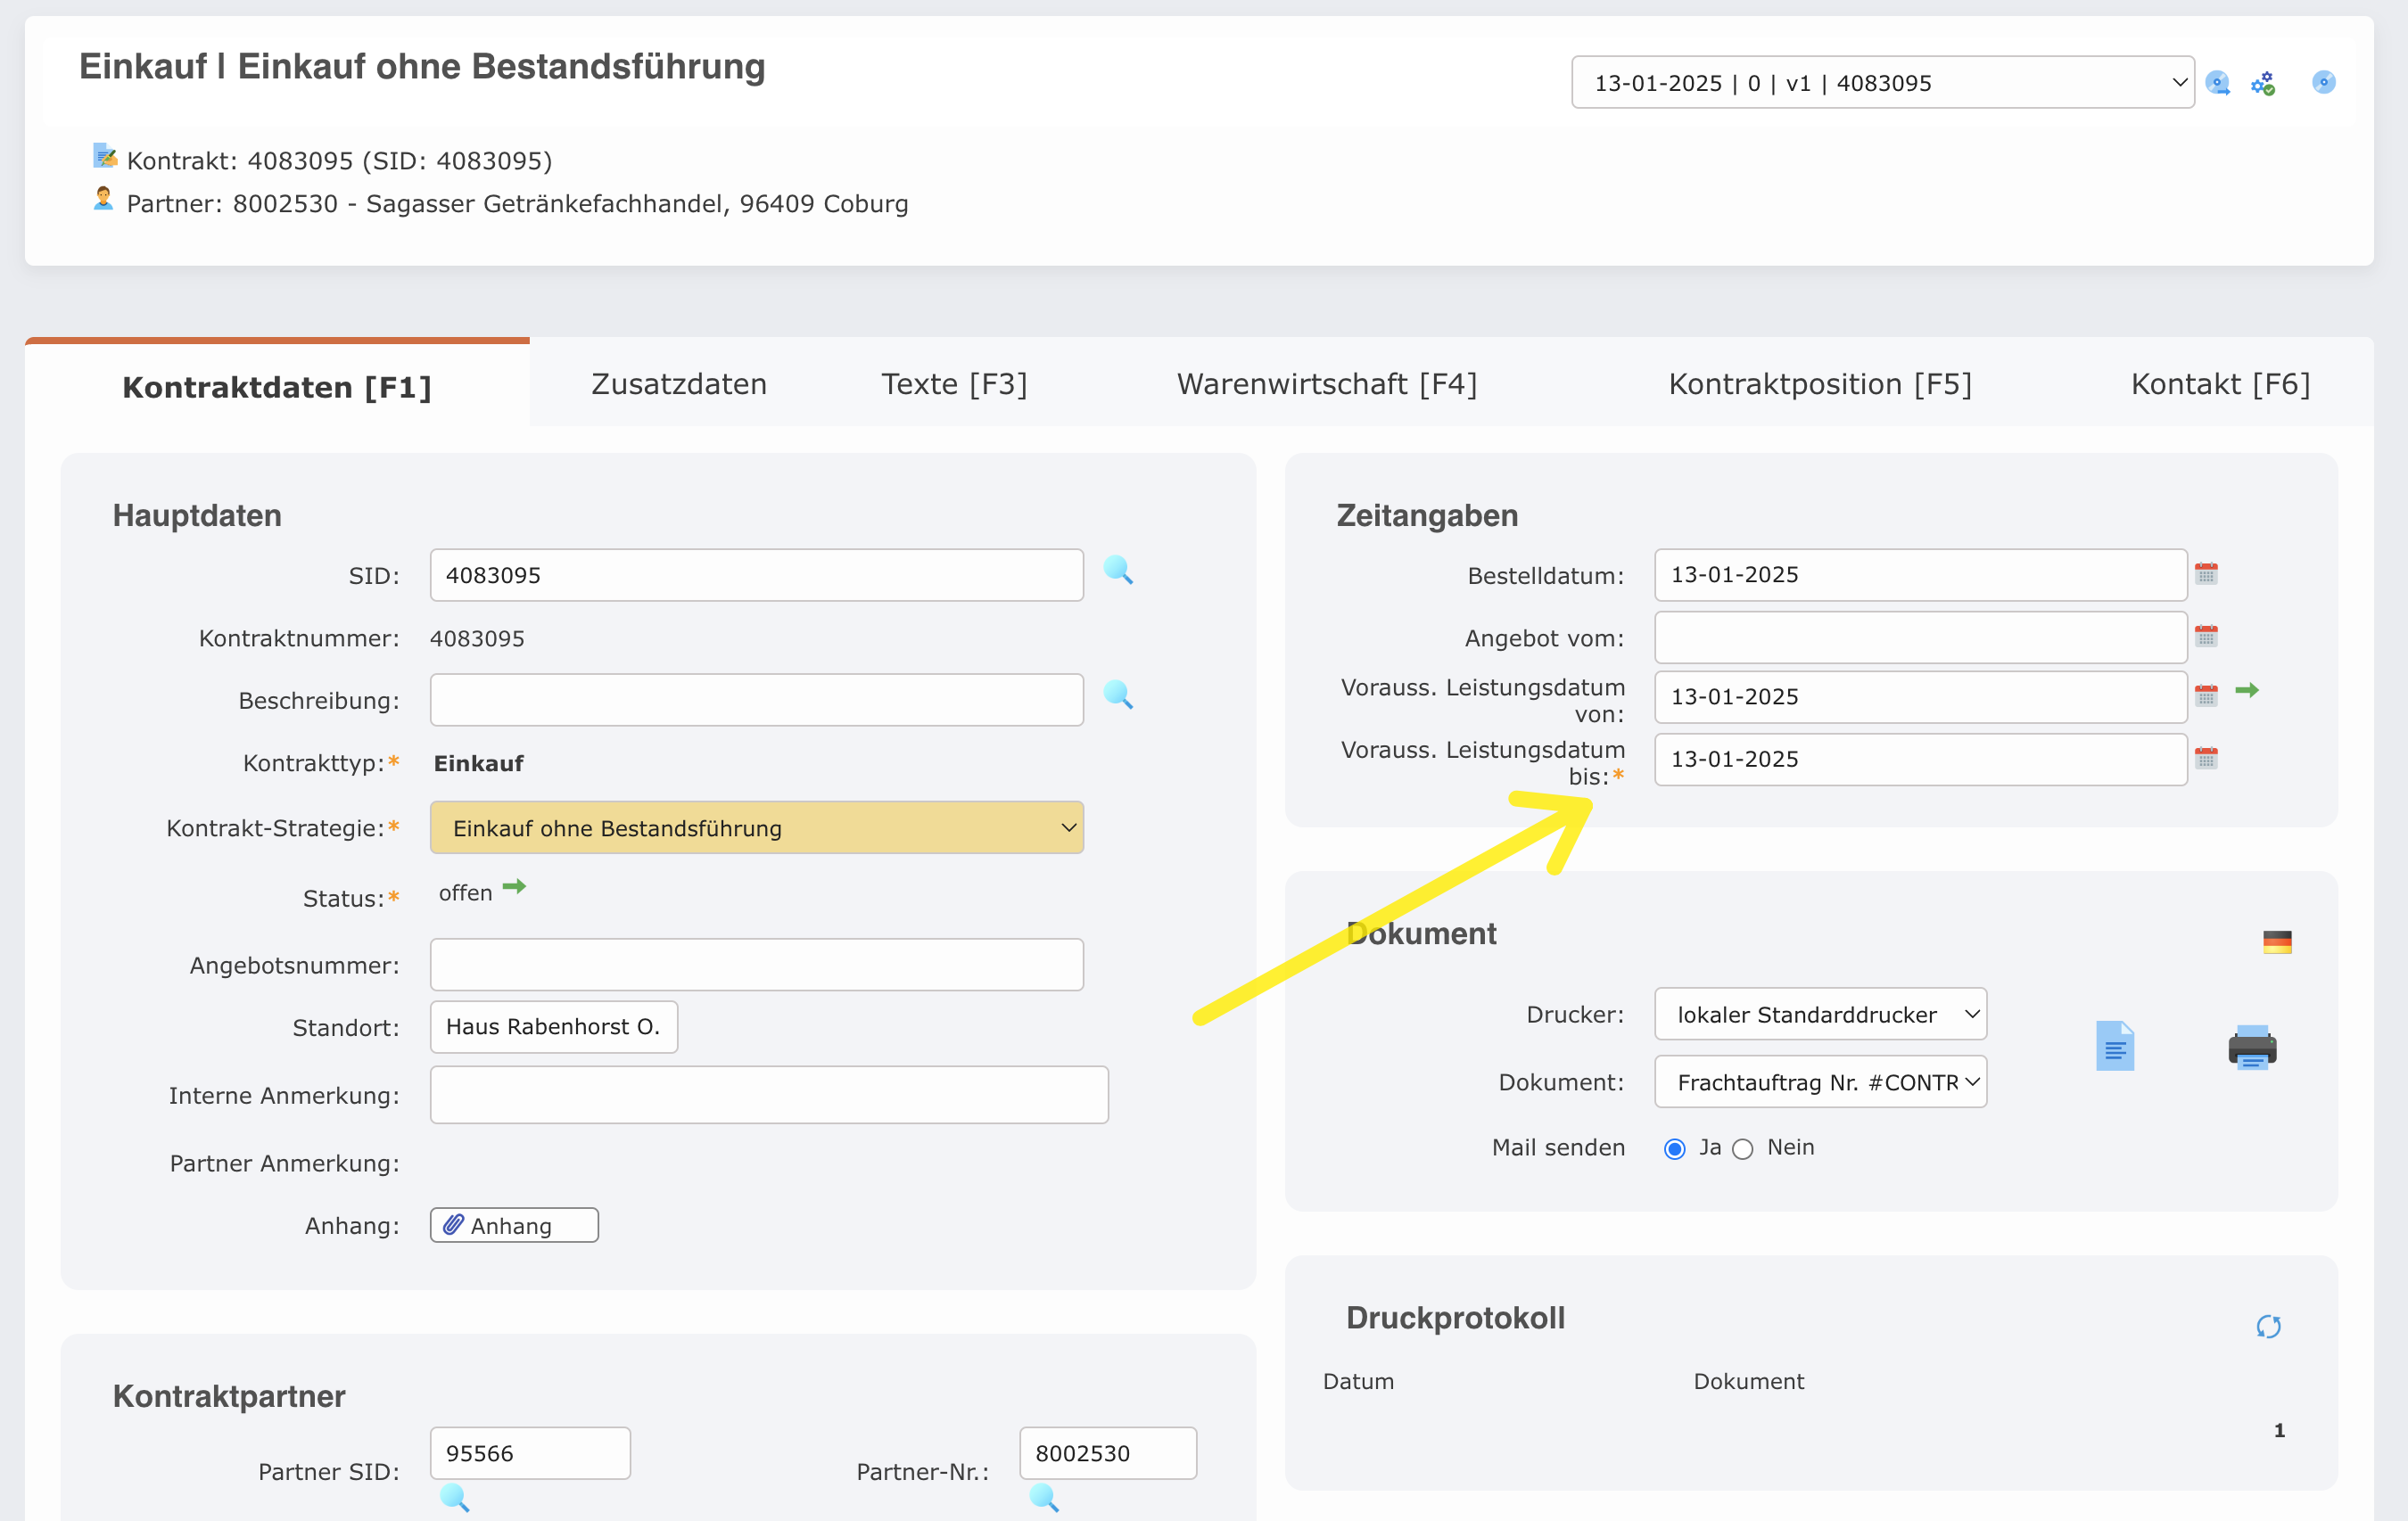Refresh the Druckprotokoll list
This screenshot has width=2408, height=1521.
point(2268,1326)
